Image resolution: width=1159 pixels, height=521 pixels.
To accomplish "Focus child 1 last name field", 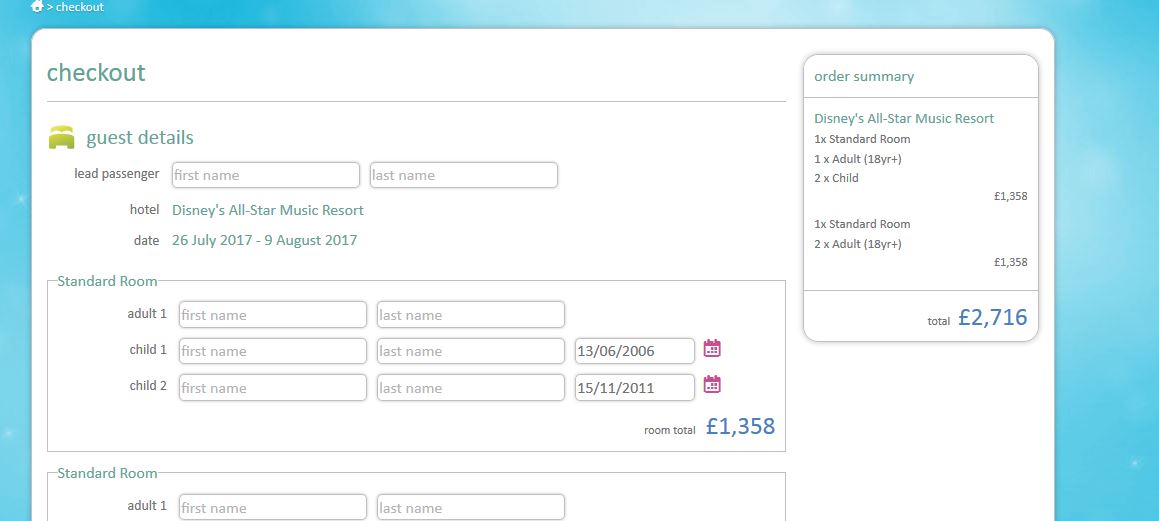I will point(471,351).
